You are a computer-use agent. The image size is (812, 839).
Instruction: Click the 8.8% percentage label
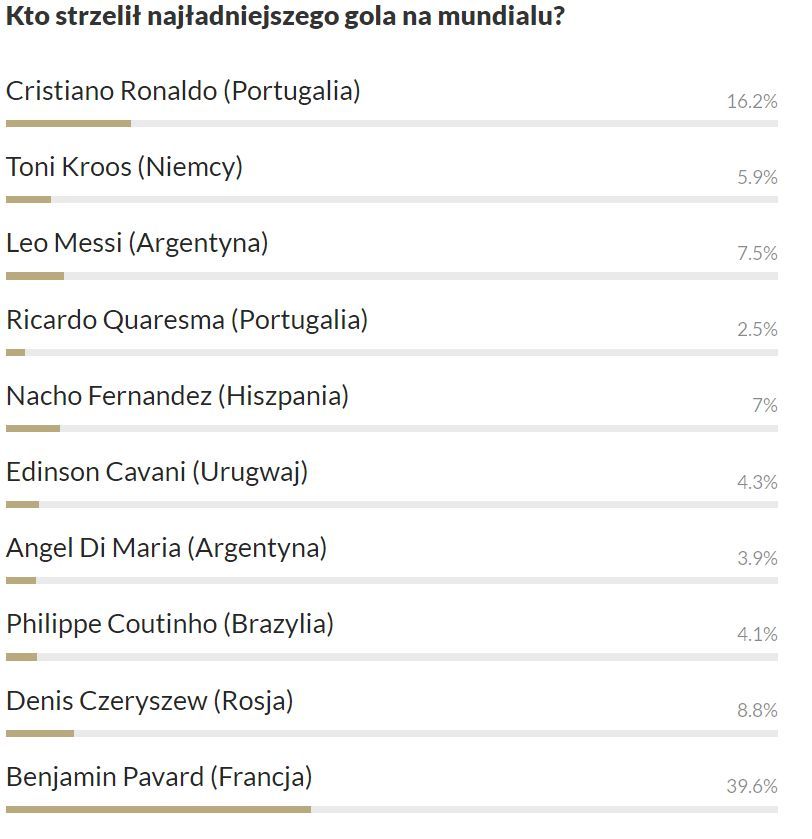tap(757, 710)
